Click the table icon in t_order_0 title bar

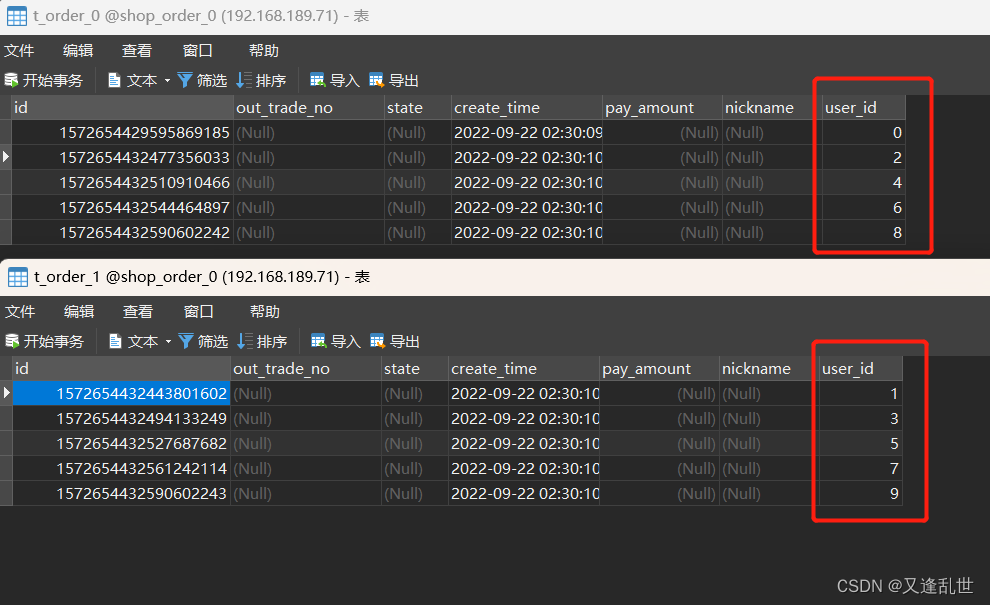coord(16,16)
